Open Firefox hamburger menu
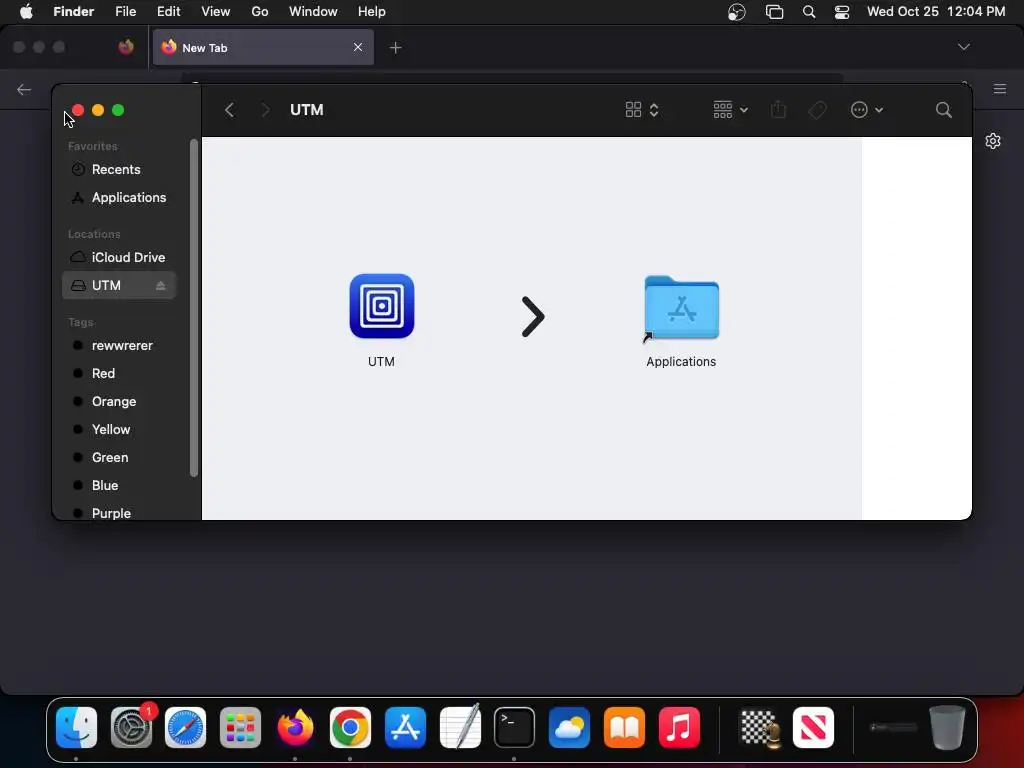Screen dimensions: 1024x768 [1000, 89]
